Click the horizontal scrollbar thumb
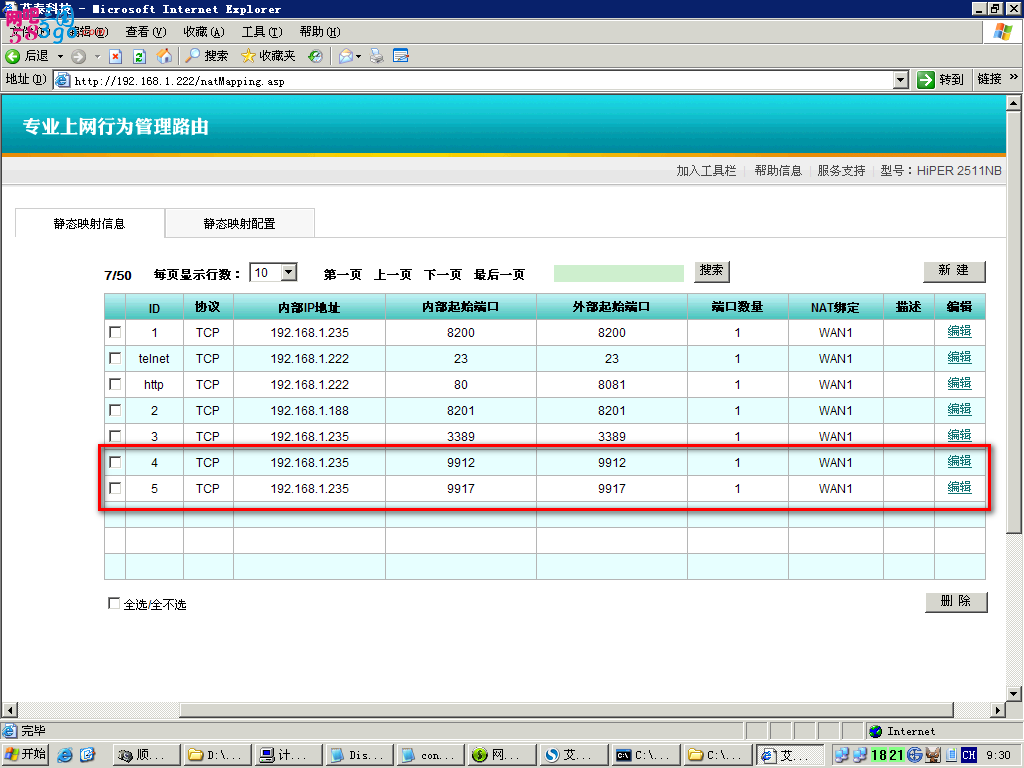The width and height of the screenshot is (1024, 768). click(566, 710)
